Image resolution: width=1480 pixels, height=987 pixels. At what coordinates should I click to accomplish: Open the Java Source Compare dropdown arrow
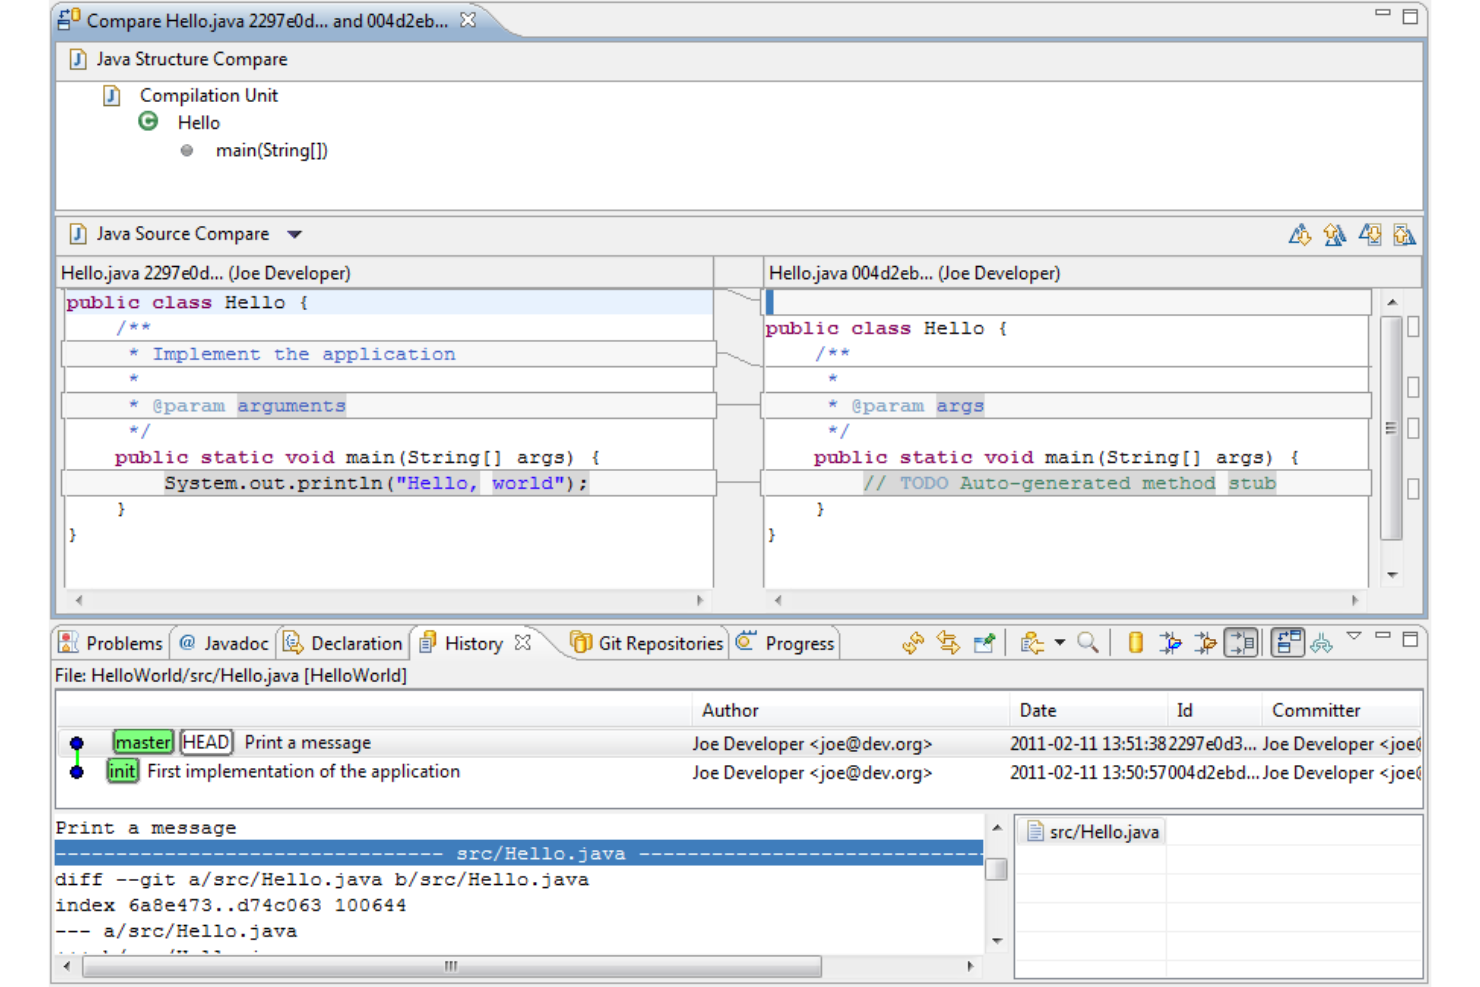(295, 235)
